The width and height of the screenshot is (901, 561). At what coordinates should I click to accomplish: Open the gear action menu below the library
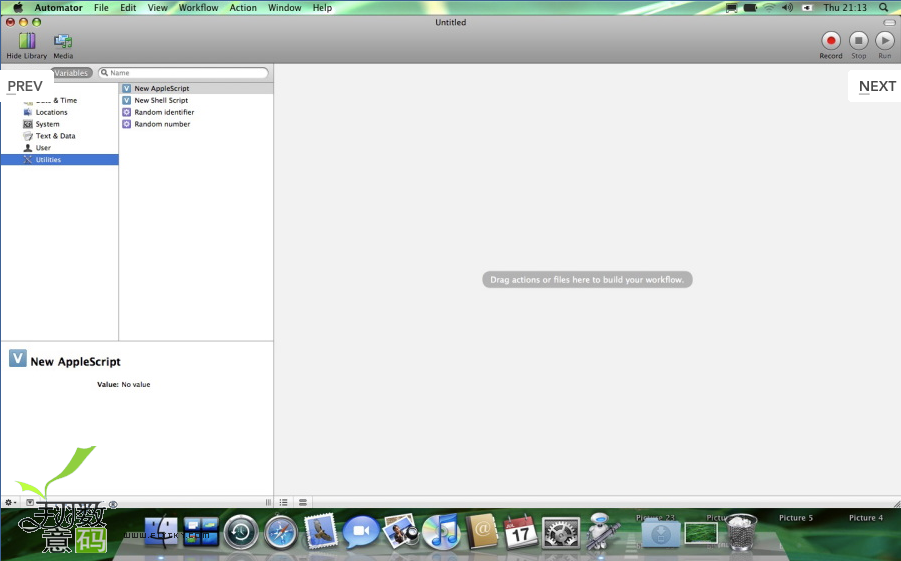point(10,502)
